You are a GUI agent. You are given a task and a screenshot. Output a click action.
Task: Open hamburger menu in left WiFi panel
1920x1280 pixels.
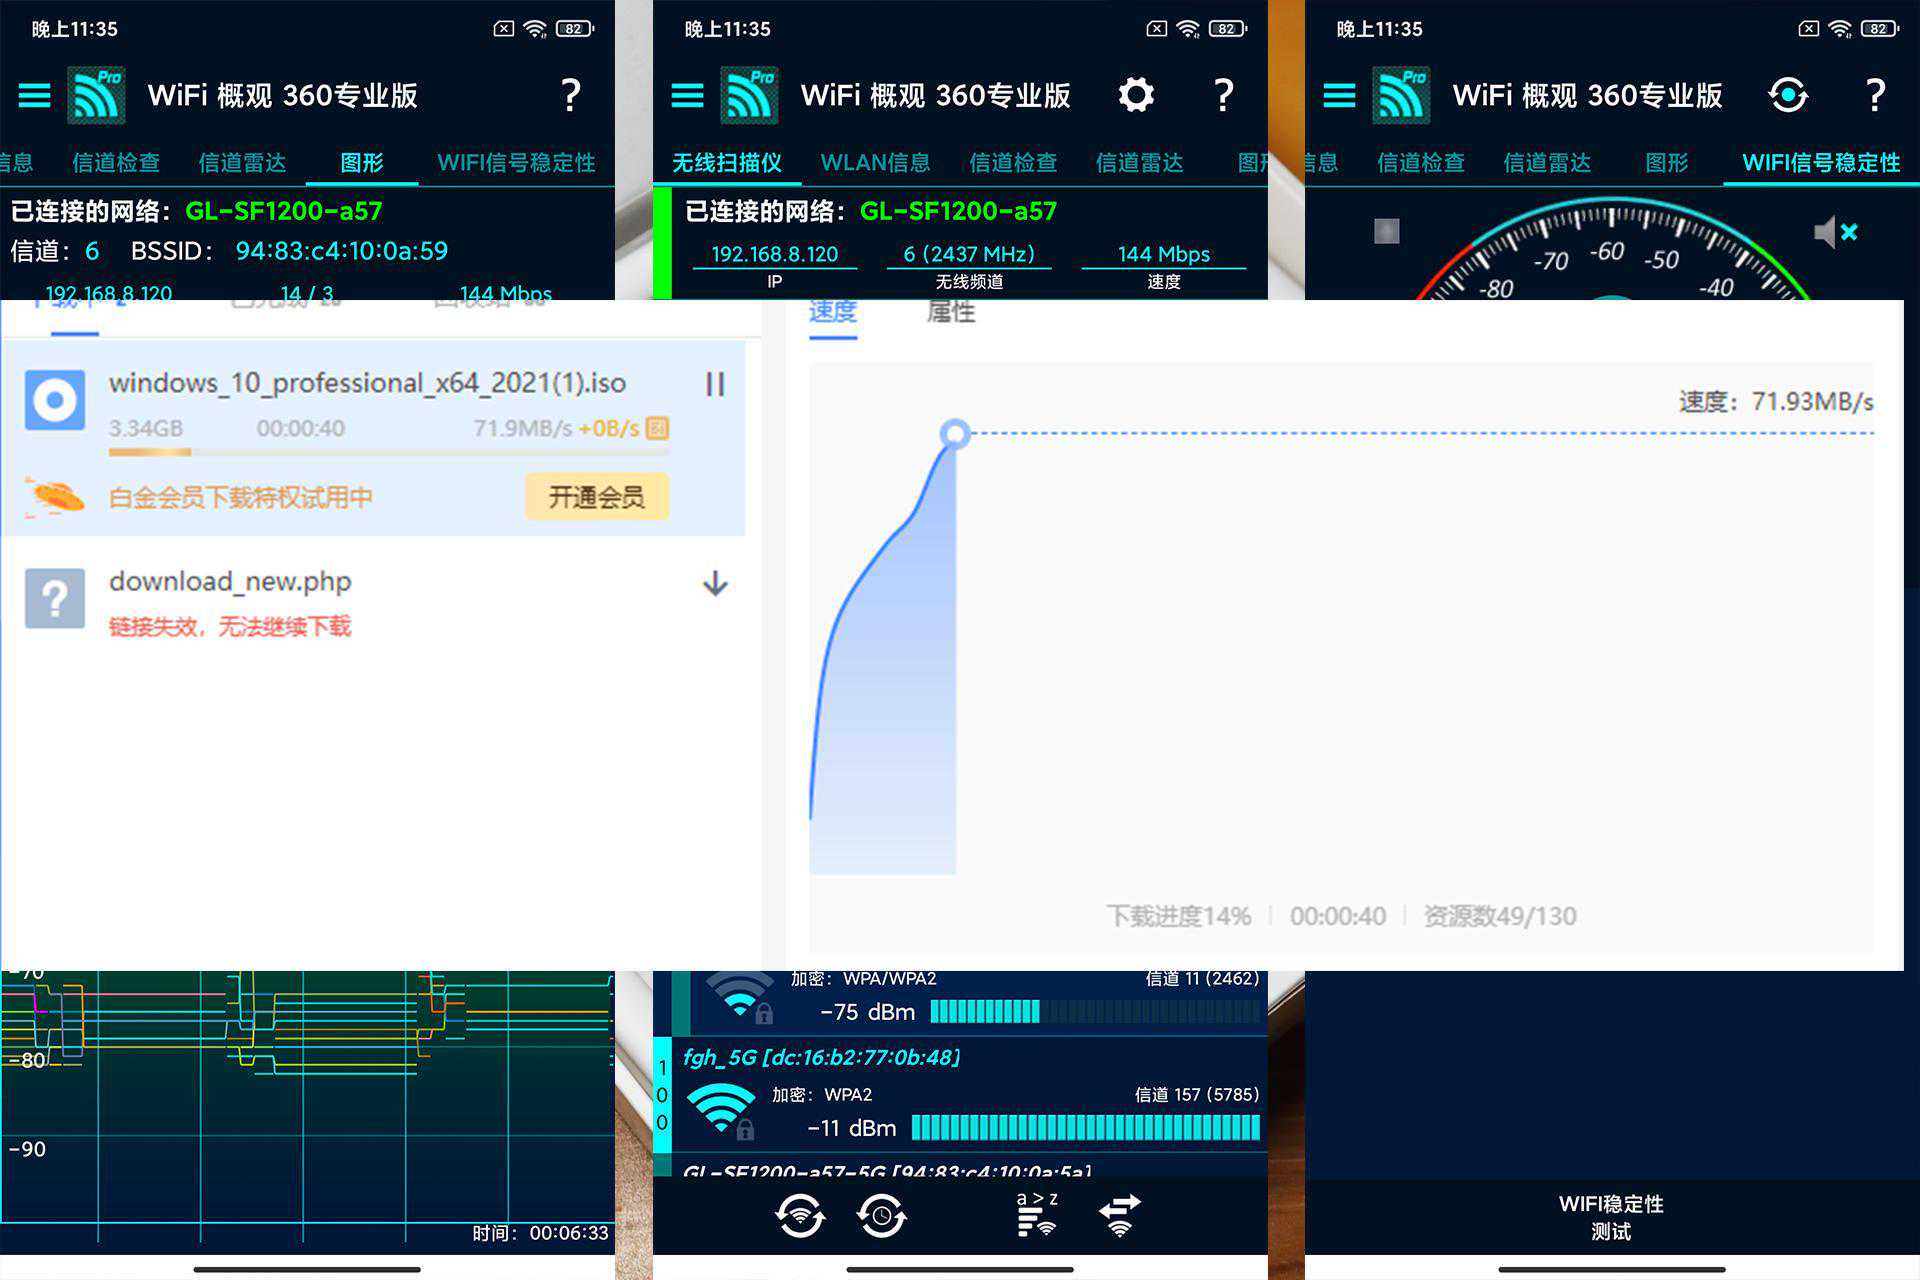point(34,96)
